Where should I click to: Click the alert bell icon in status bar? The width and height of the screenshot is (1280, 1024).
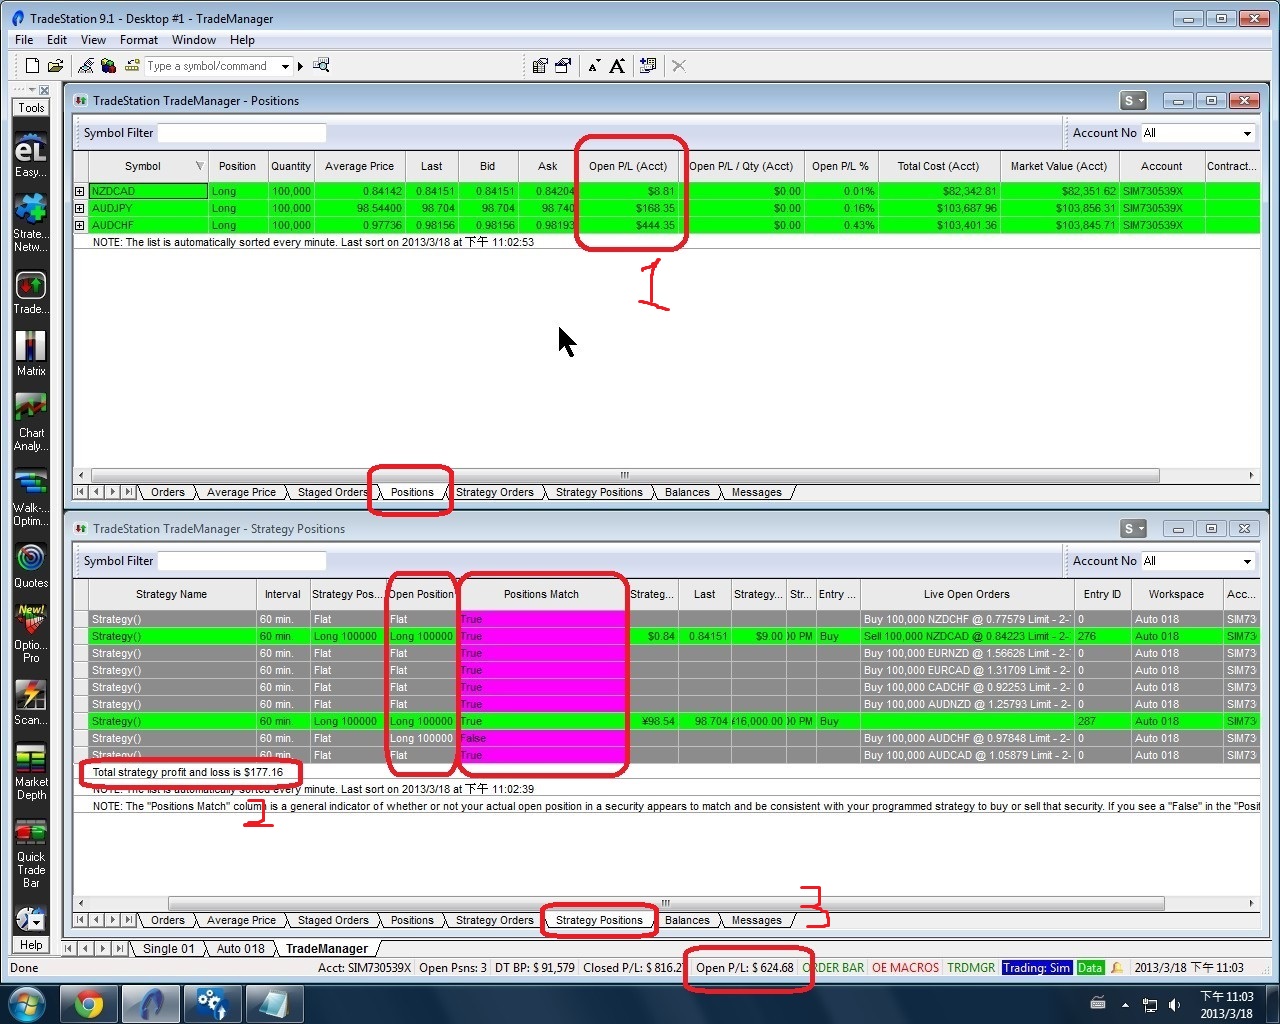[x=1117, y=968]
